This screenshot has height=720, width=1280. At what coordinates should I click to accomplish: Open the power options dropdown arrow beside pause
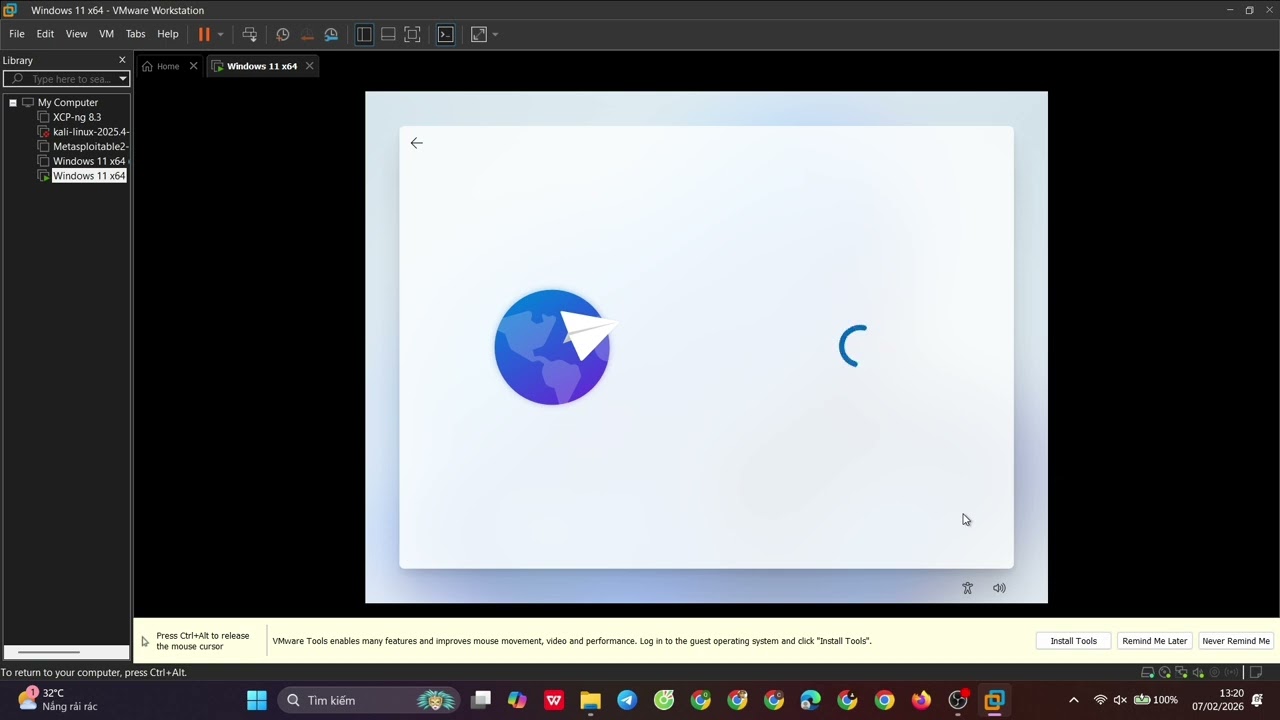click(221, 34)
